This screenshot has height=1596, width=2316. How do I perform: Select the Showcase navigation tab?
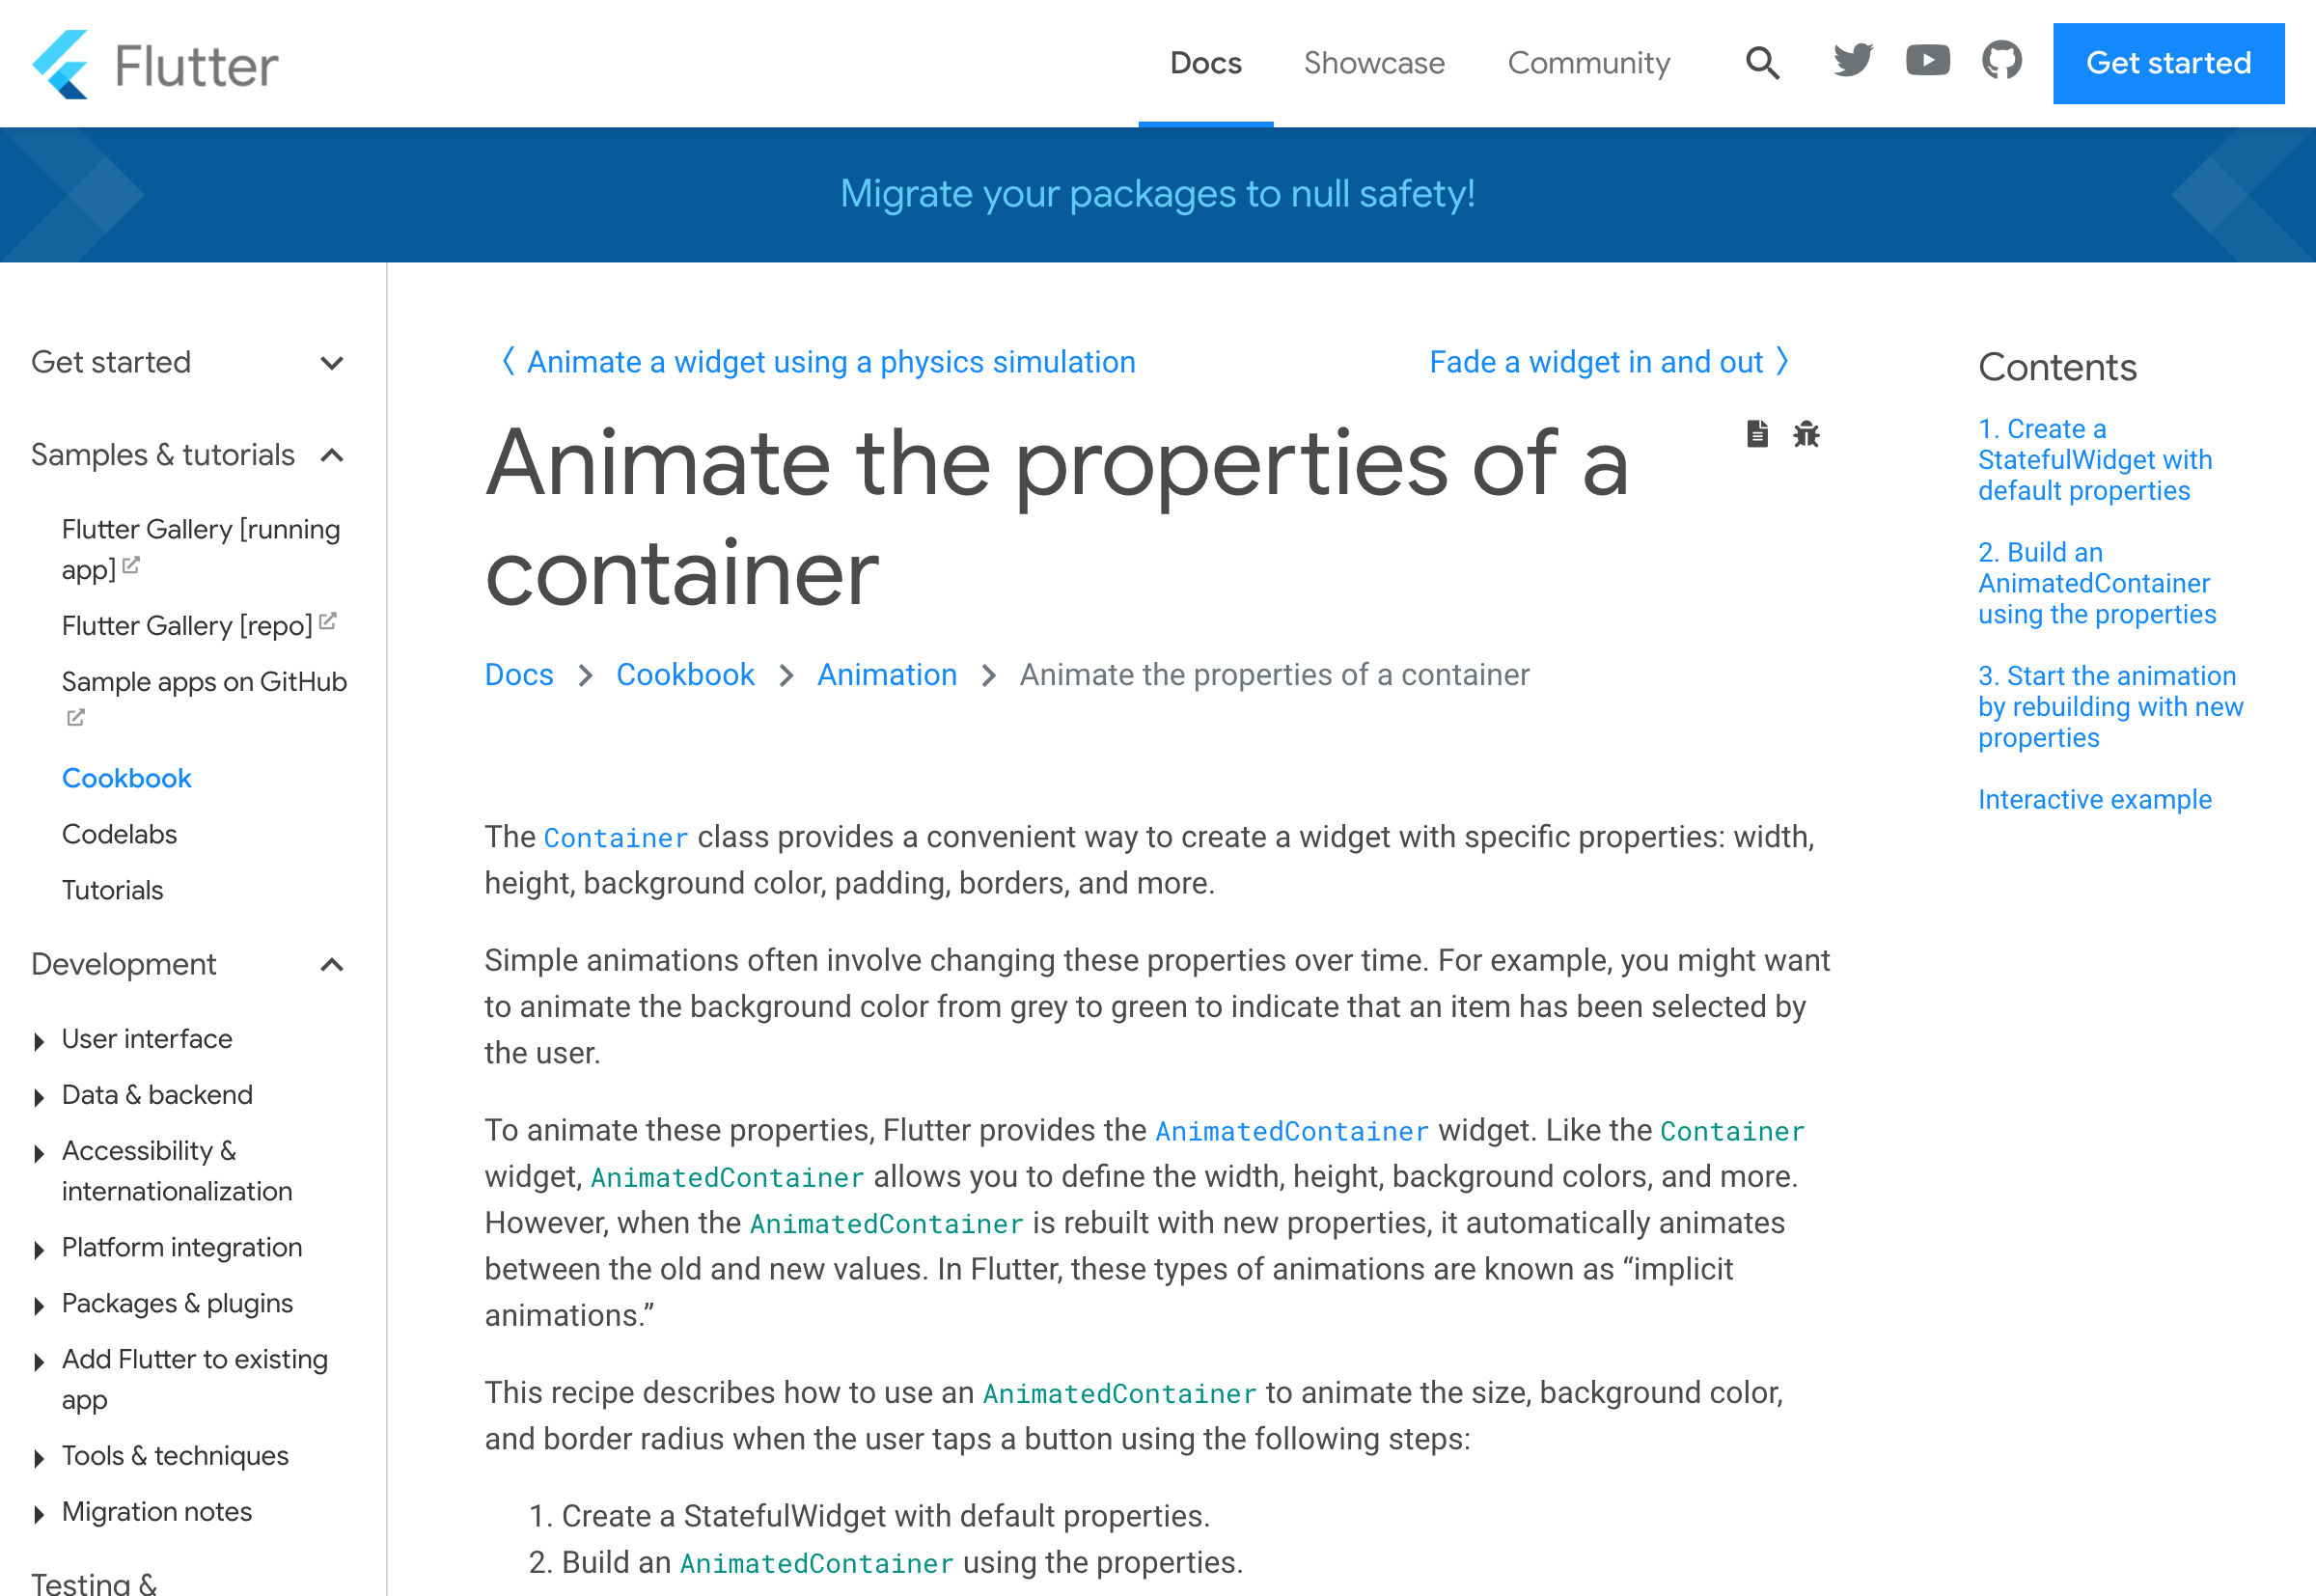1374,64
